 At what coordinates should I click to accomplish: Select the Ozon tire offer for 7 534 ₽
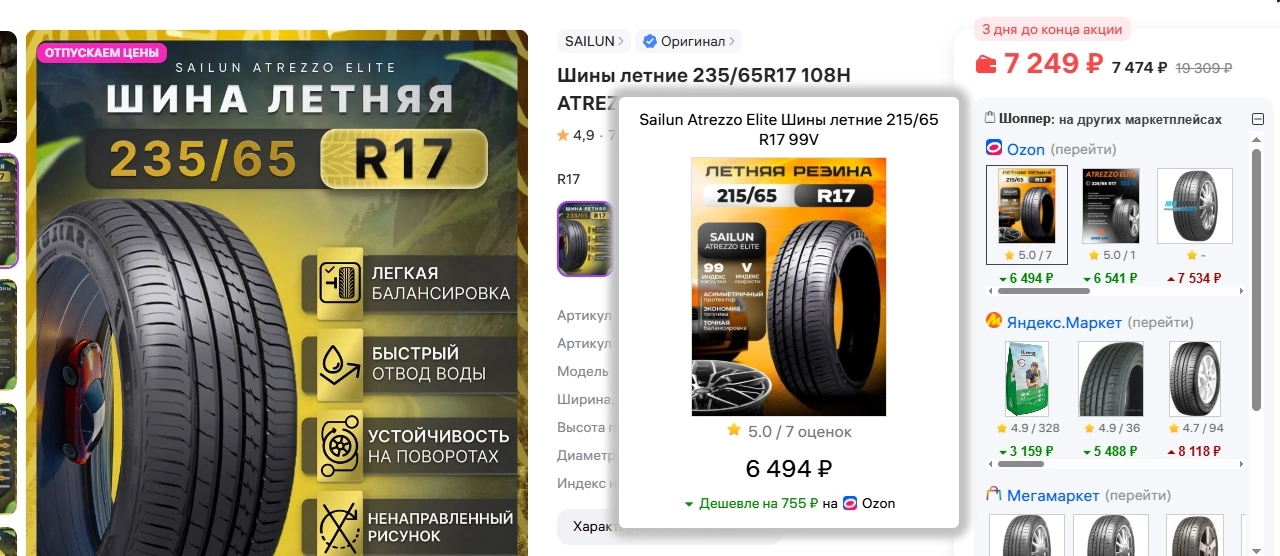click(1194, 227)
